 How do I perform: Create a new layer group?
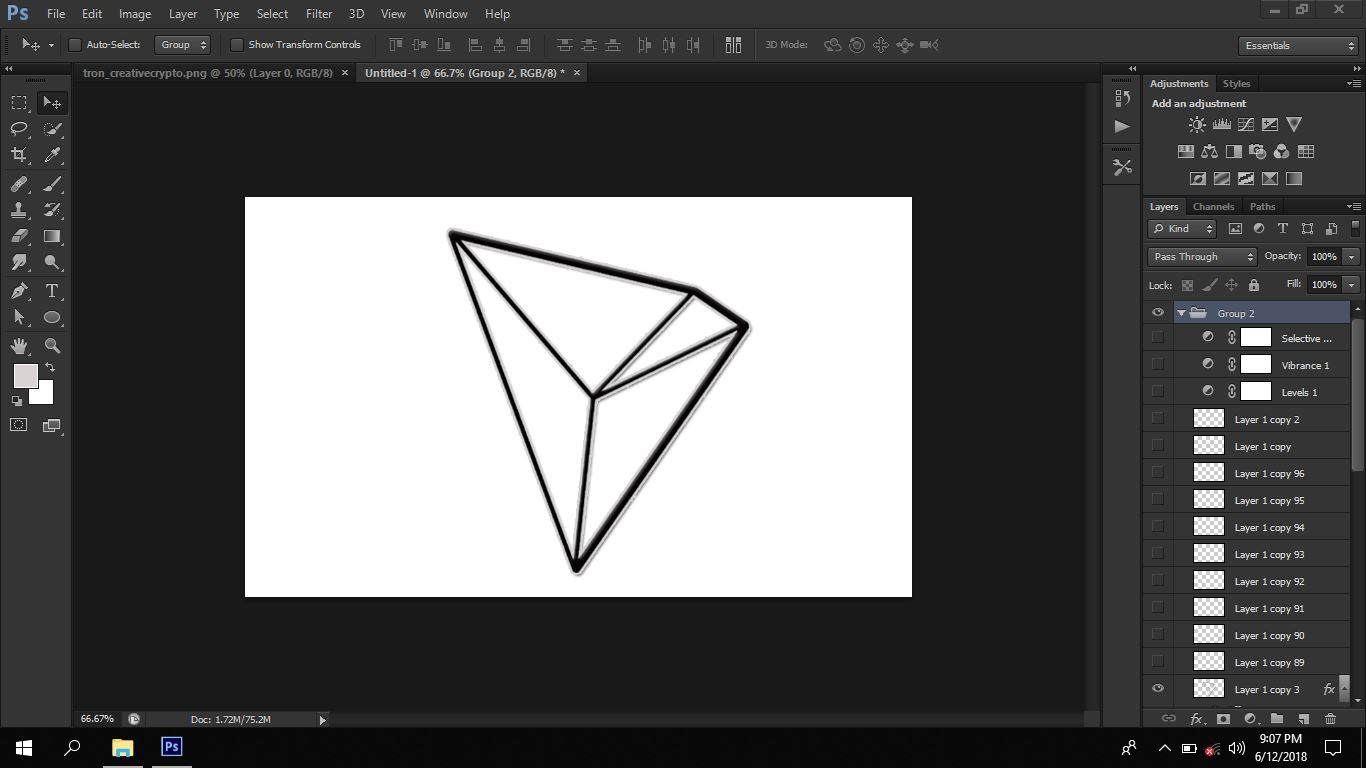[1277, 719]
